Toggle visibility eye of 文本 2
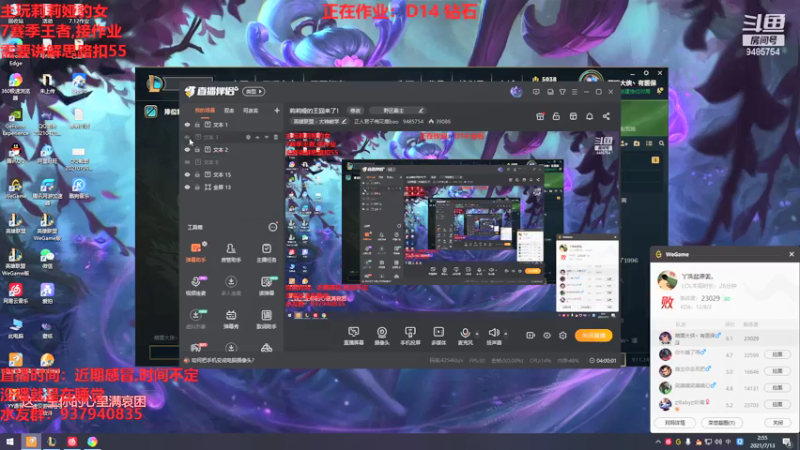This screenshot has width=800, height=450. 187,149
